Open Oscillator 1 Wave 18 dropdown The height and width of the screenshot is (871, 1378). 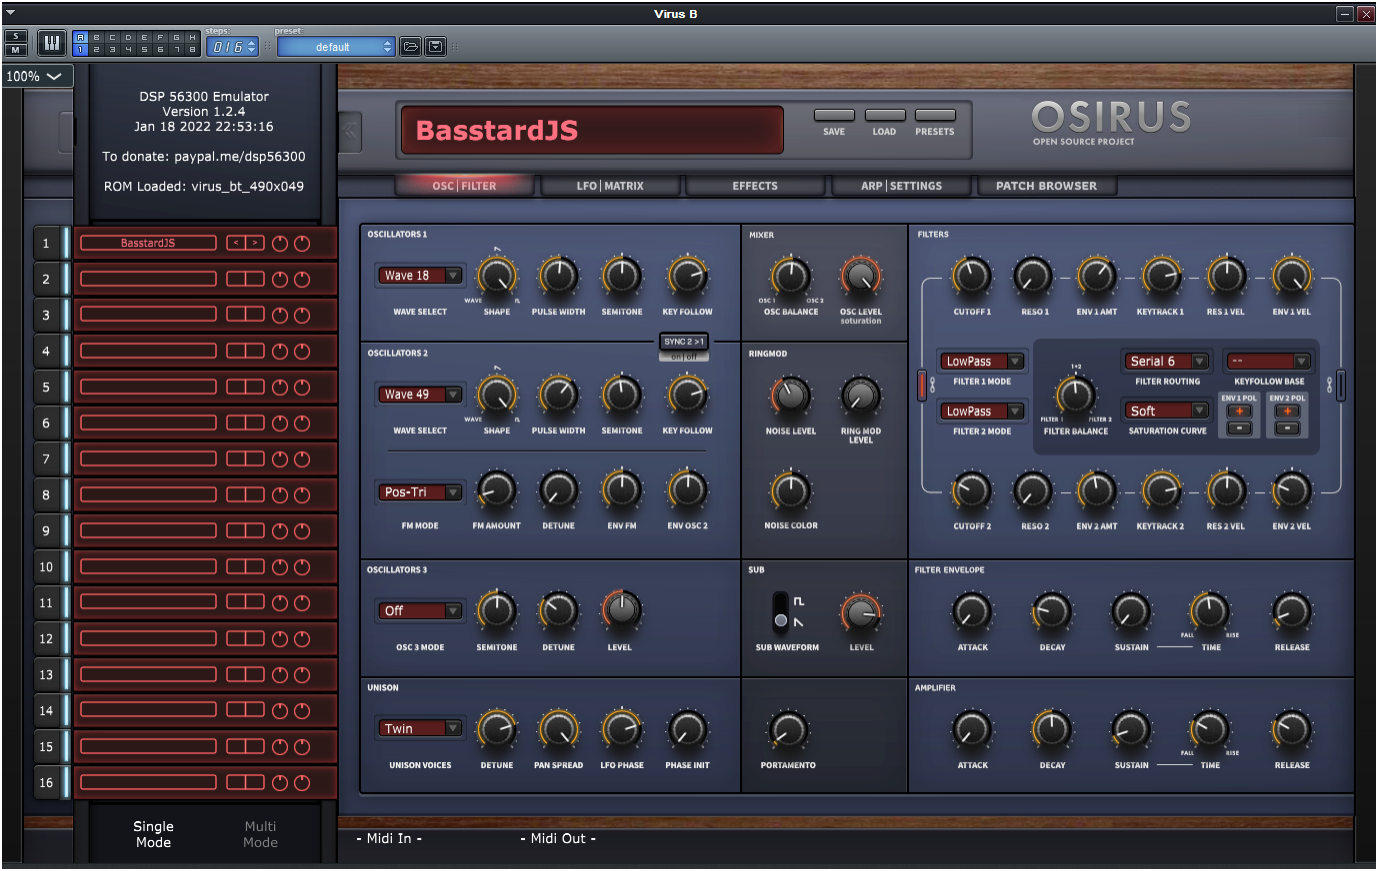(420, 275)
